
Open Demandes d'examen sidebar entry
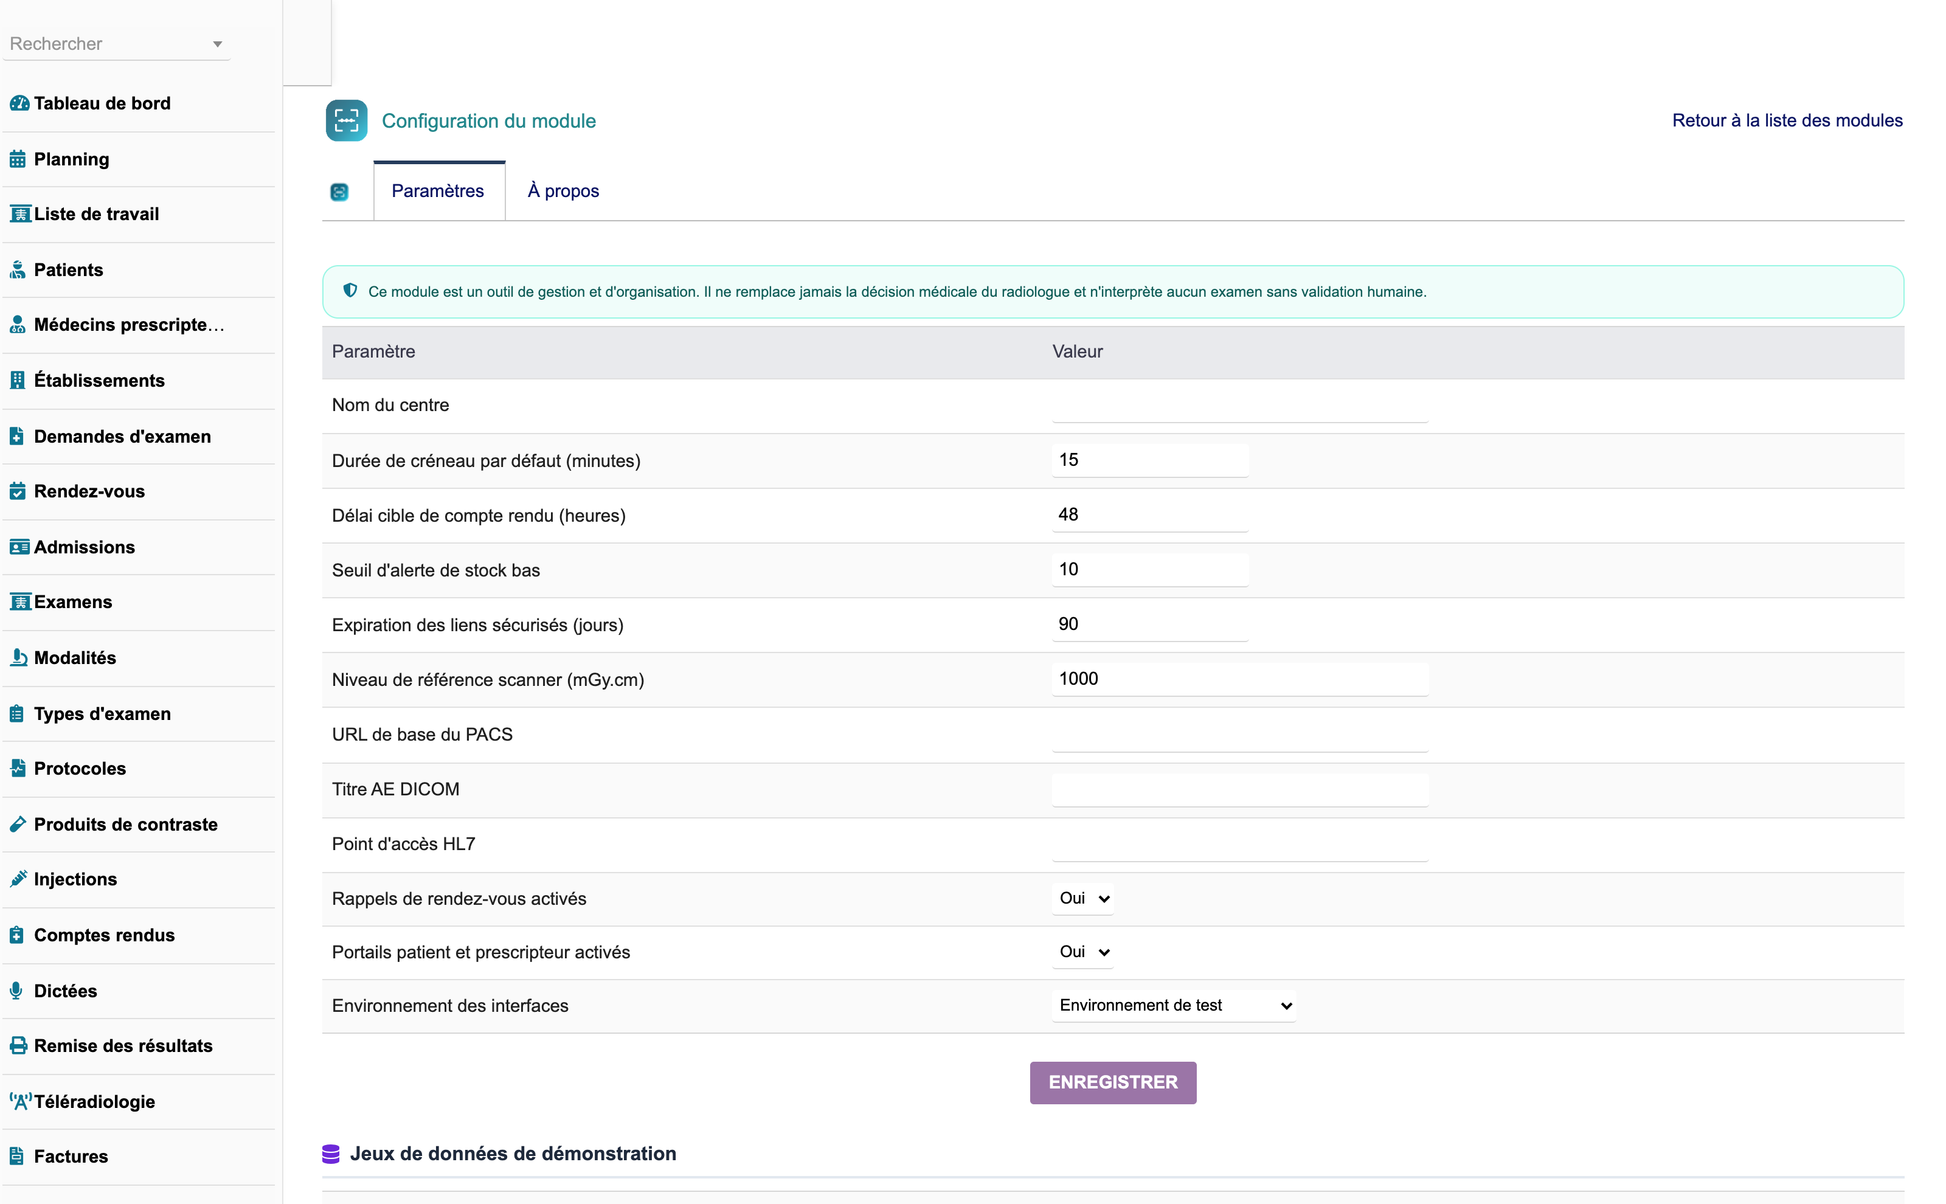pyautogui.click(x=122, y=436)
